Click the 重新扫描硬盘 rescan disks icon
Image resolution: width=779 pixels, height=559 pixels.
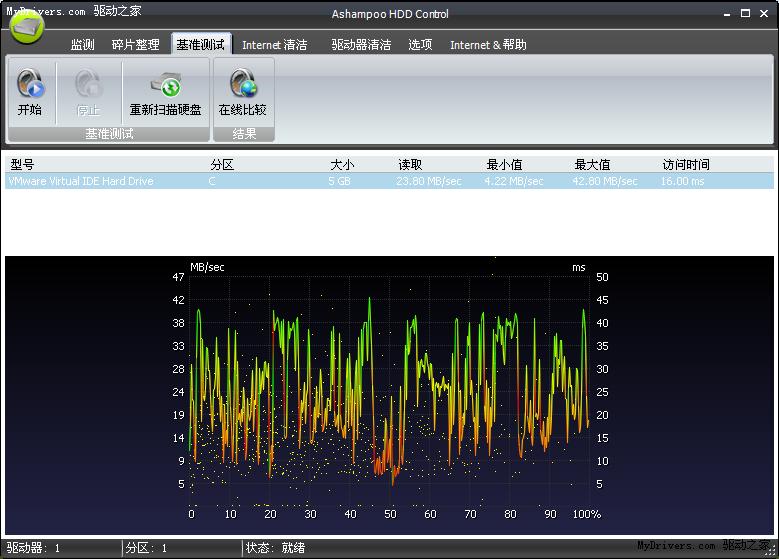point(165,84)
